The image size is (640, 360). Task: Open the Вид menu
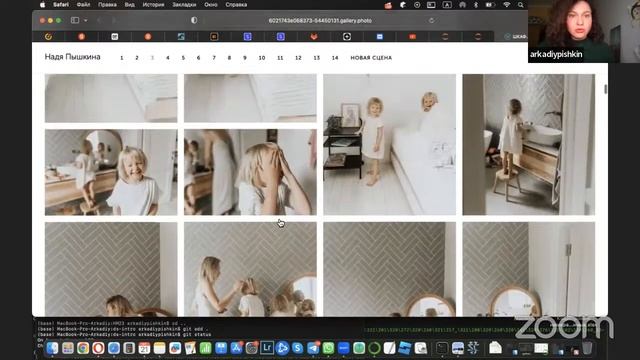click(x=129, y=5)
